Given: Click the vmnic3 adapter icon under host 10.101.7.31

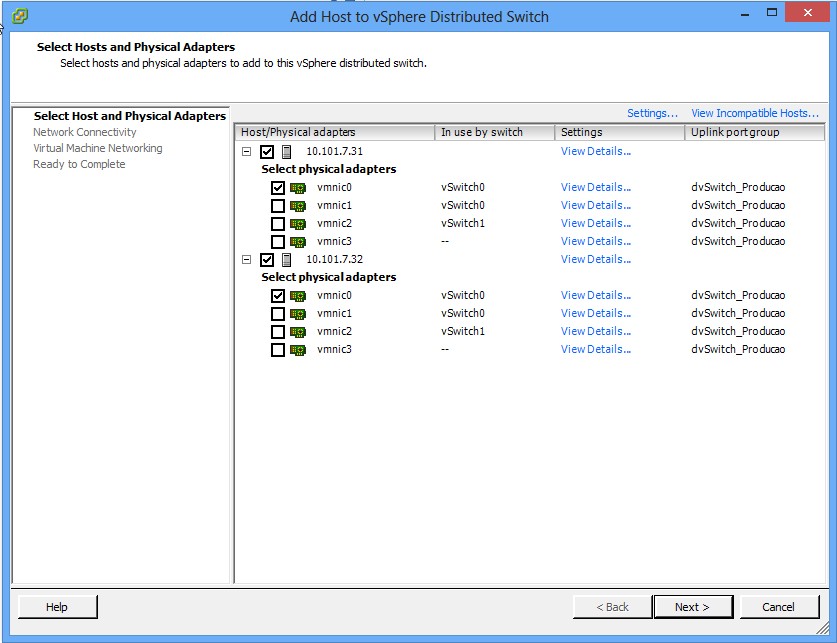Looking at the screenshot, I should 298,242.
